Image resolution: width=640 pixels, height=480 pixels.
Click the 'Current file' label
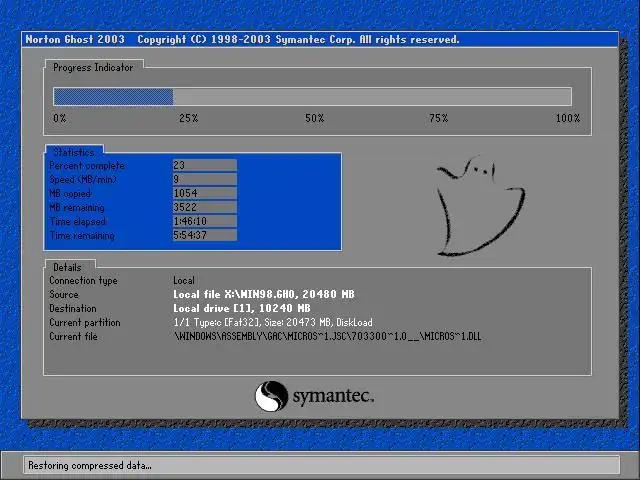[x=73, y=336]
